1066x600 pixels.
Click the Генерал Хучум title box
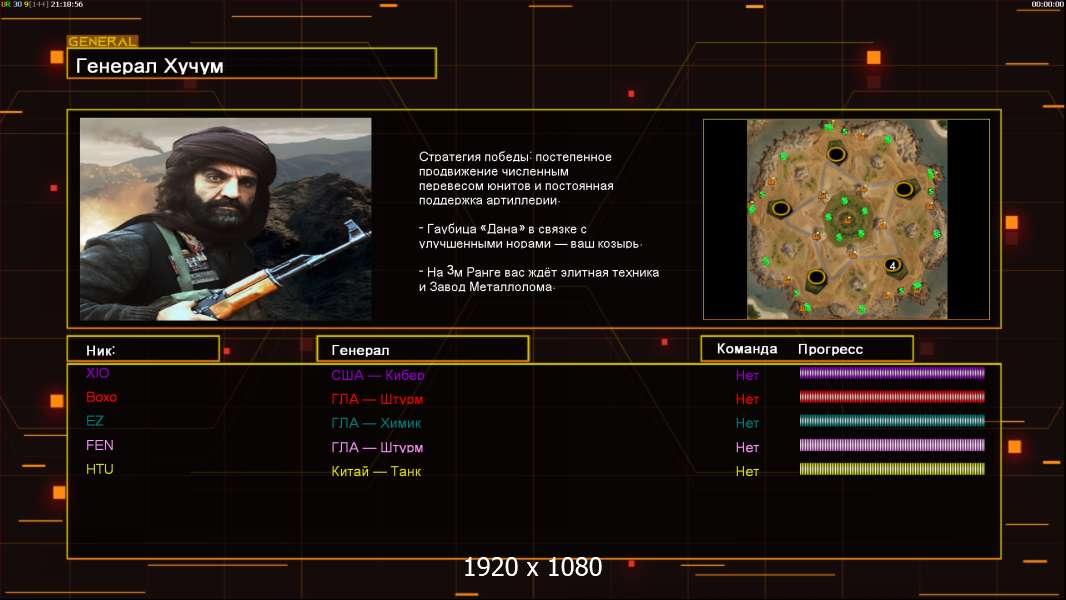tap(251, 64)
